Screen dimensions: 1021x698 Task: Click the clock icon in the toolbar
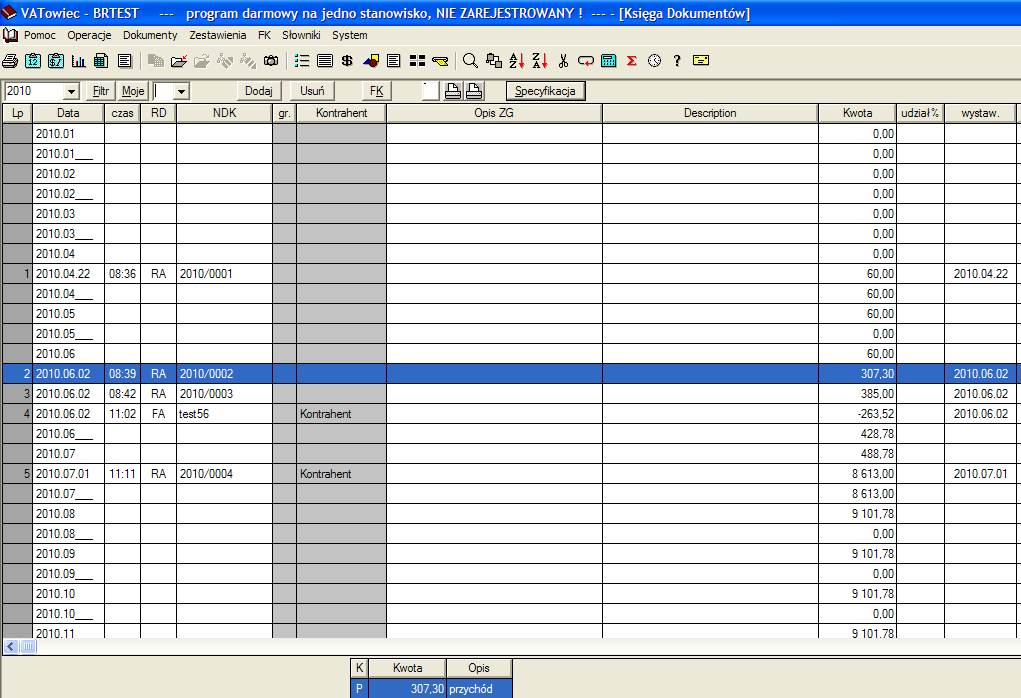tap(654, 61)
